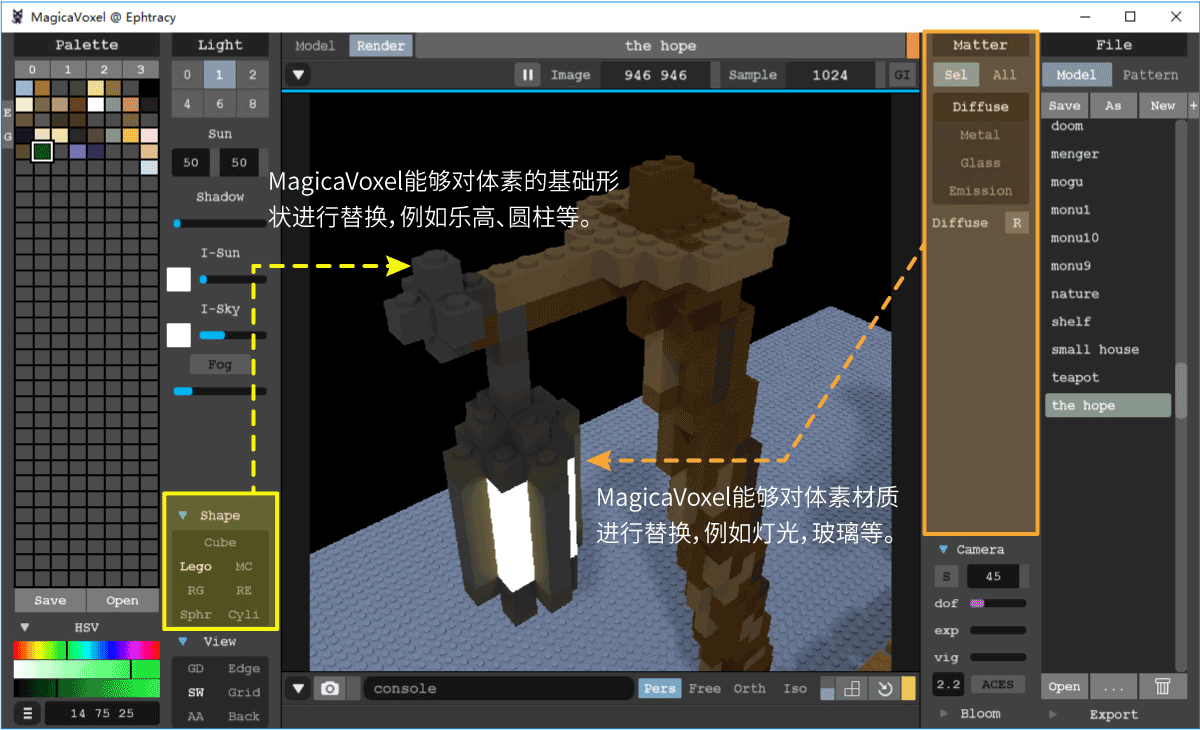The width and height of the screenshot is (1200, 730).
Task: Pause rendering with the pause button
Action: click(528, 75)
